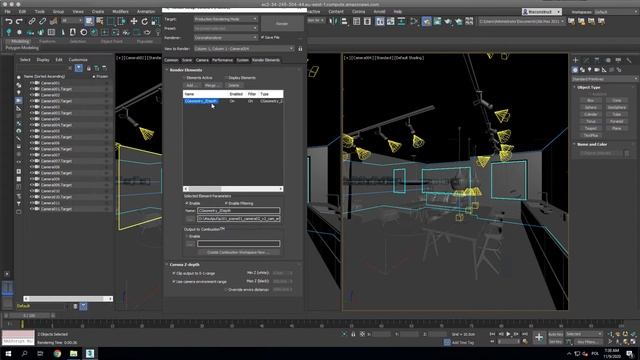The image size is (640, 360).
Task: Open the Standard Primitives dropdown
Action: tap(604, 79)
